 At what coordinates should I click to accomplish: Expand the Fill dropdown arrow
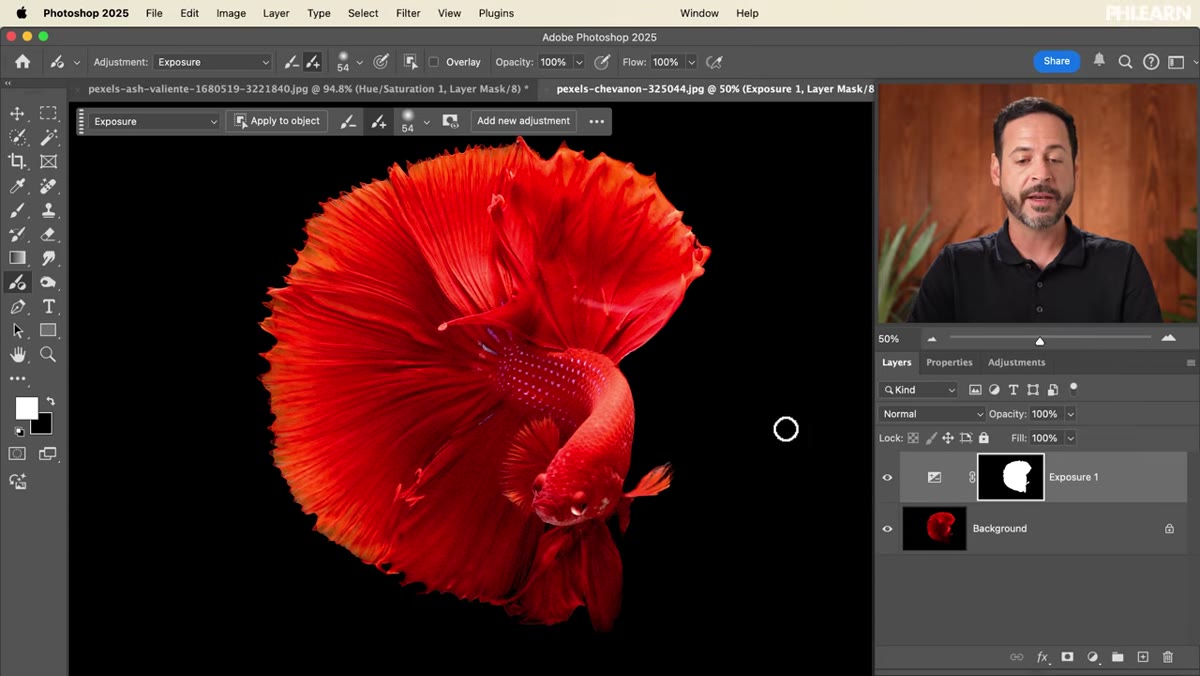point(1070,438)
